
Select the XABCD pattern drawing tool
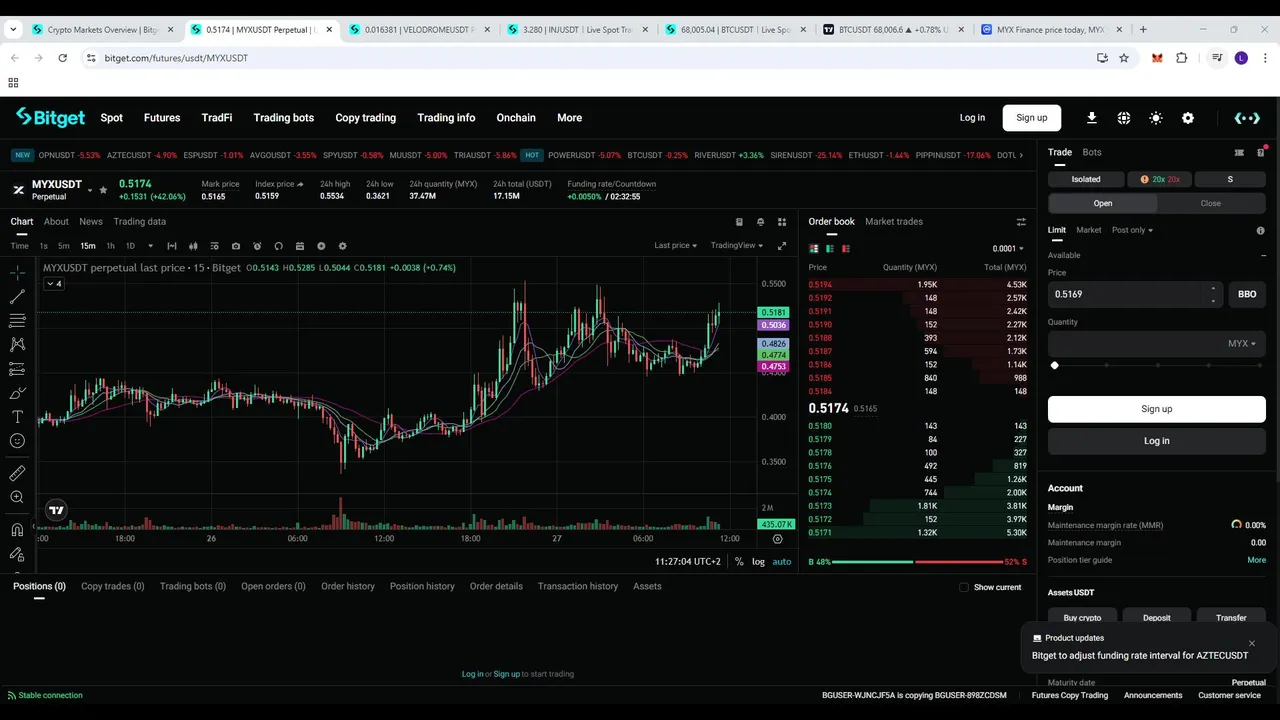tap(17, 345)
